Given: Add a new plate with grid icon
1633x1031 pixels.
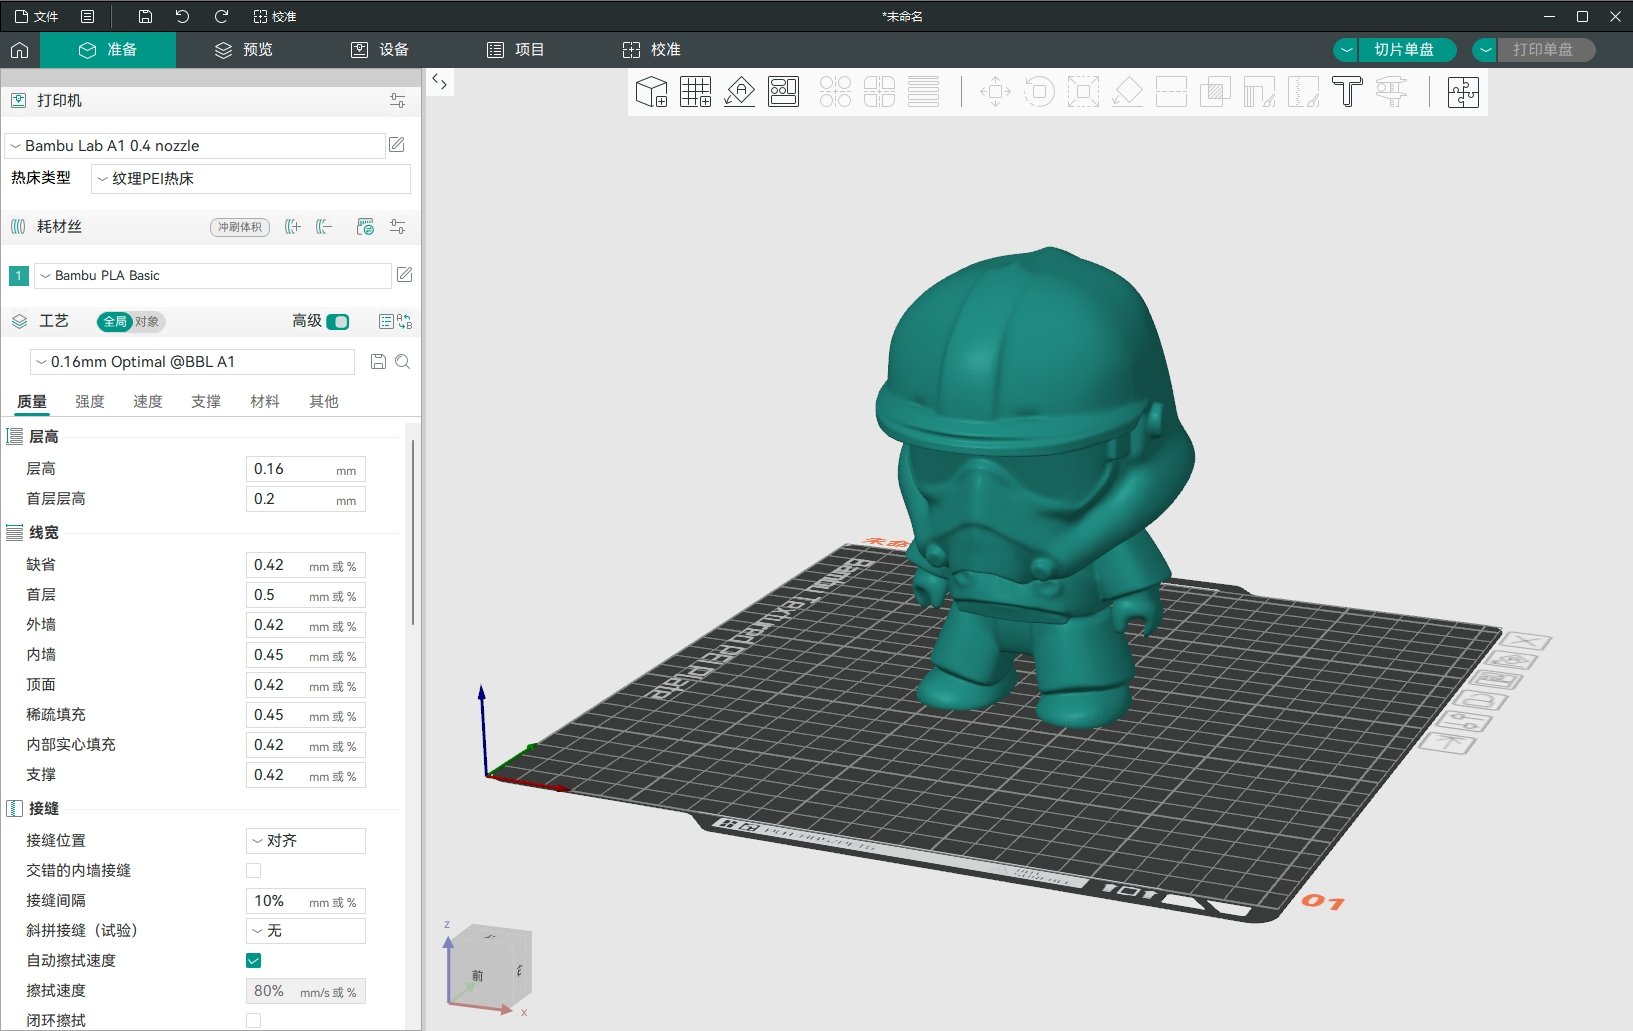Looking at the screenshot, I should (695, 92).
